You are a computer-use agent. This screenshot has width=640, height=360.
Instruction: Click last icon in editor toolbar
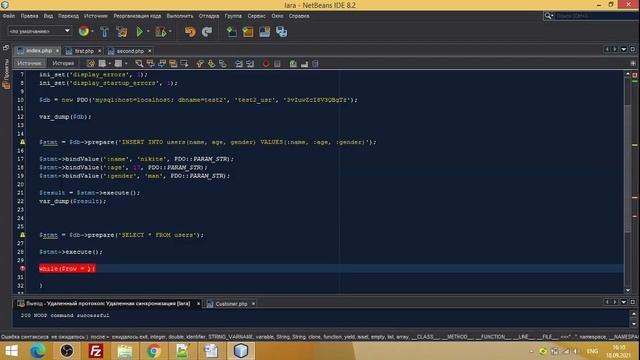point(315,64)
